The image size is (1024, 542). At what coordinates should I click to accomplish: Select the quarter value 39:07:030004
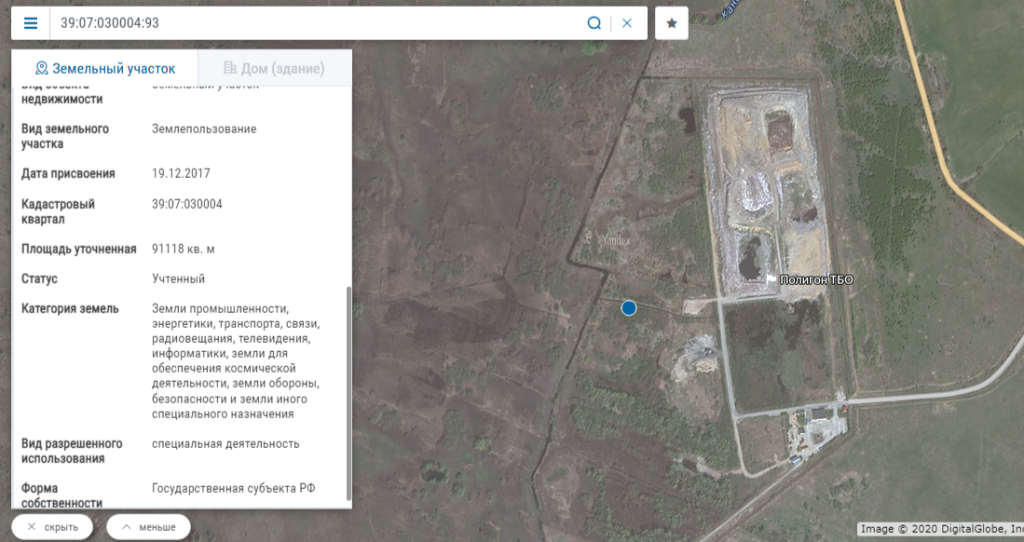[x=187, y=204]
